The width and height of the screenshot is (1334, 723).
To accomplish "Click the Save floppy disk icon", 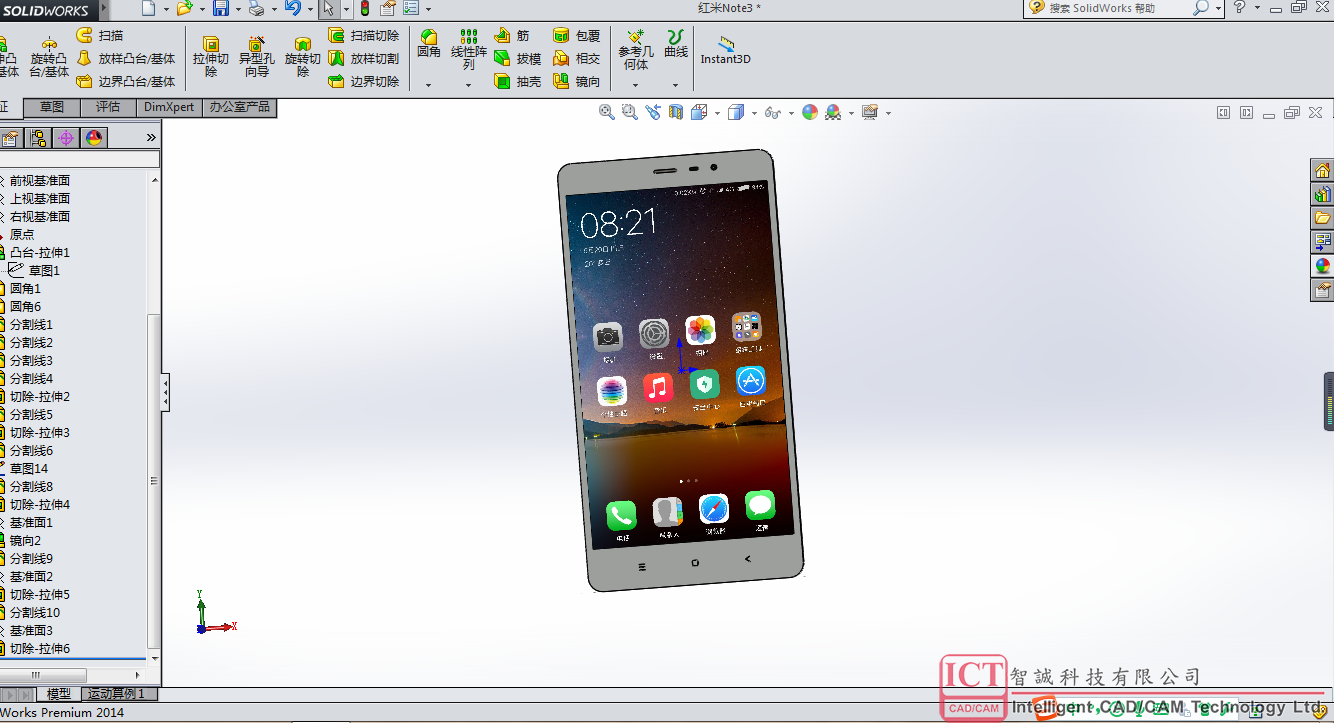I will click(x=220, y=8).
